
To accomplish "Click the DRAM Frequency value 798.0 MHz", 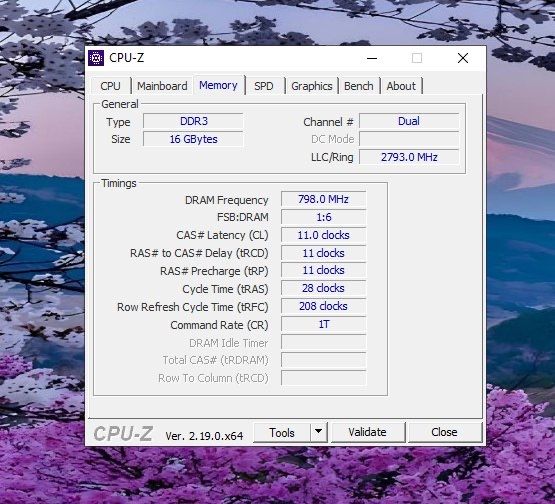I will point(324,199).
